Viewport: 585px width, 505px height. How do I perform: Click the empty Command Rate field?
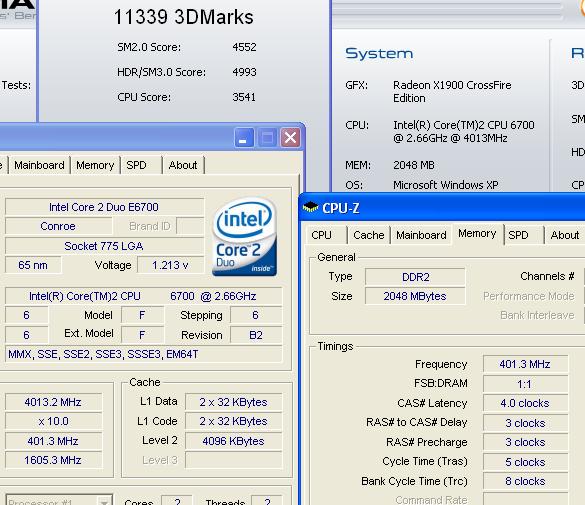click(525, 499)
